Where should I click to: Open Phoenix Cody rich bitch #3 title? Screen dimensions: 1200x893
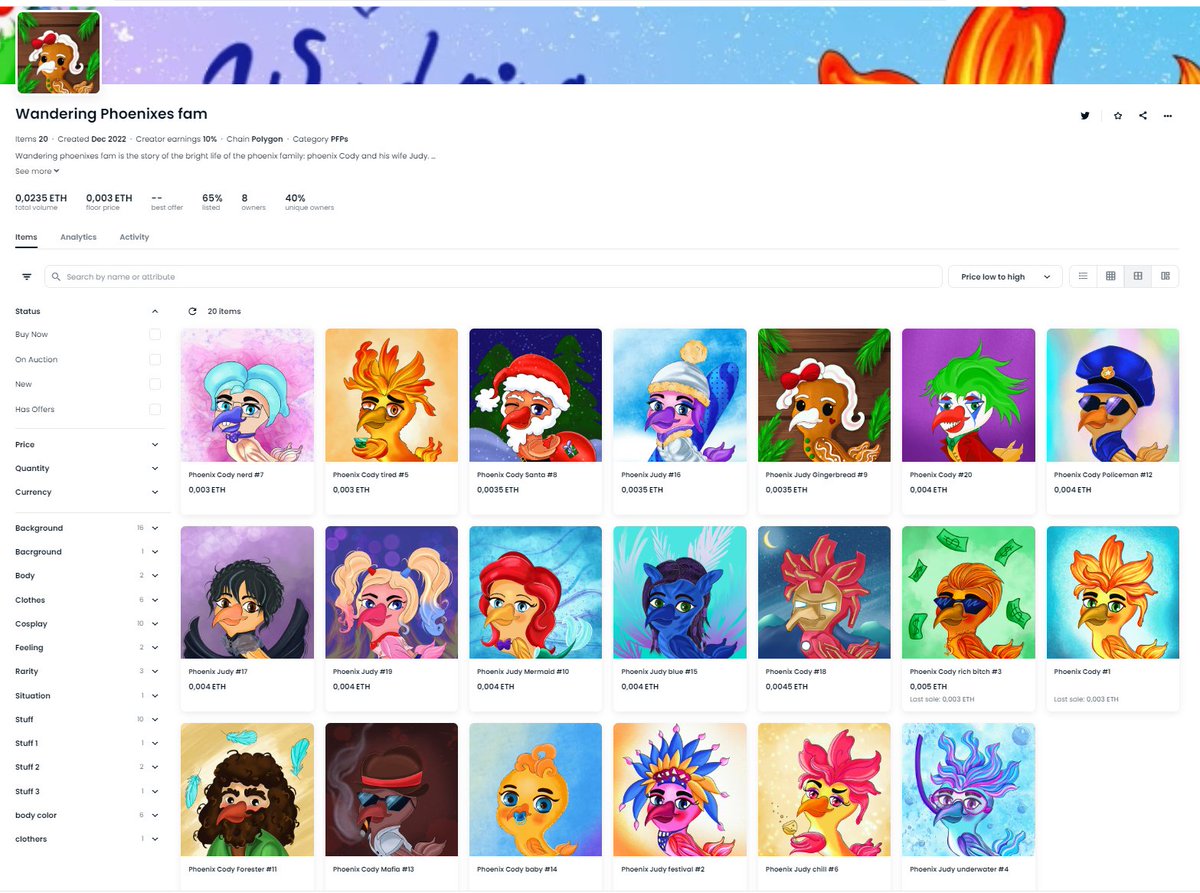[x=956, y=672]
